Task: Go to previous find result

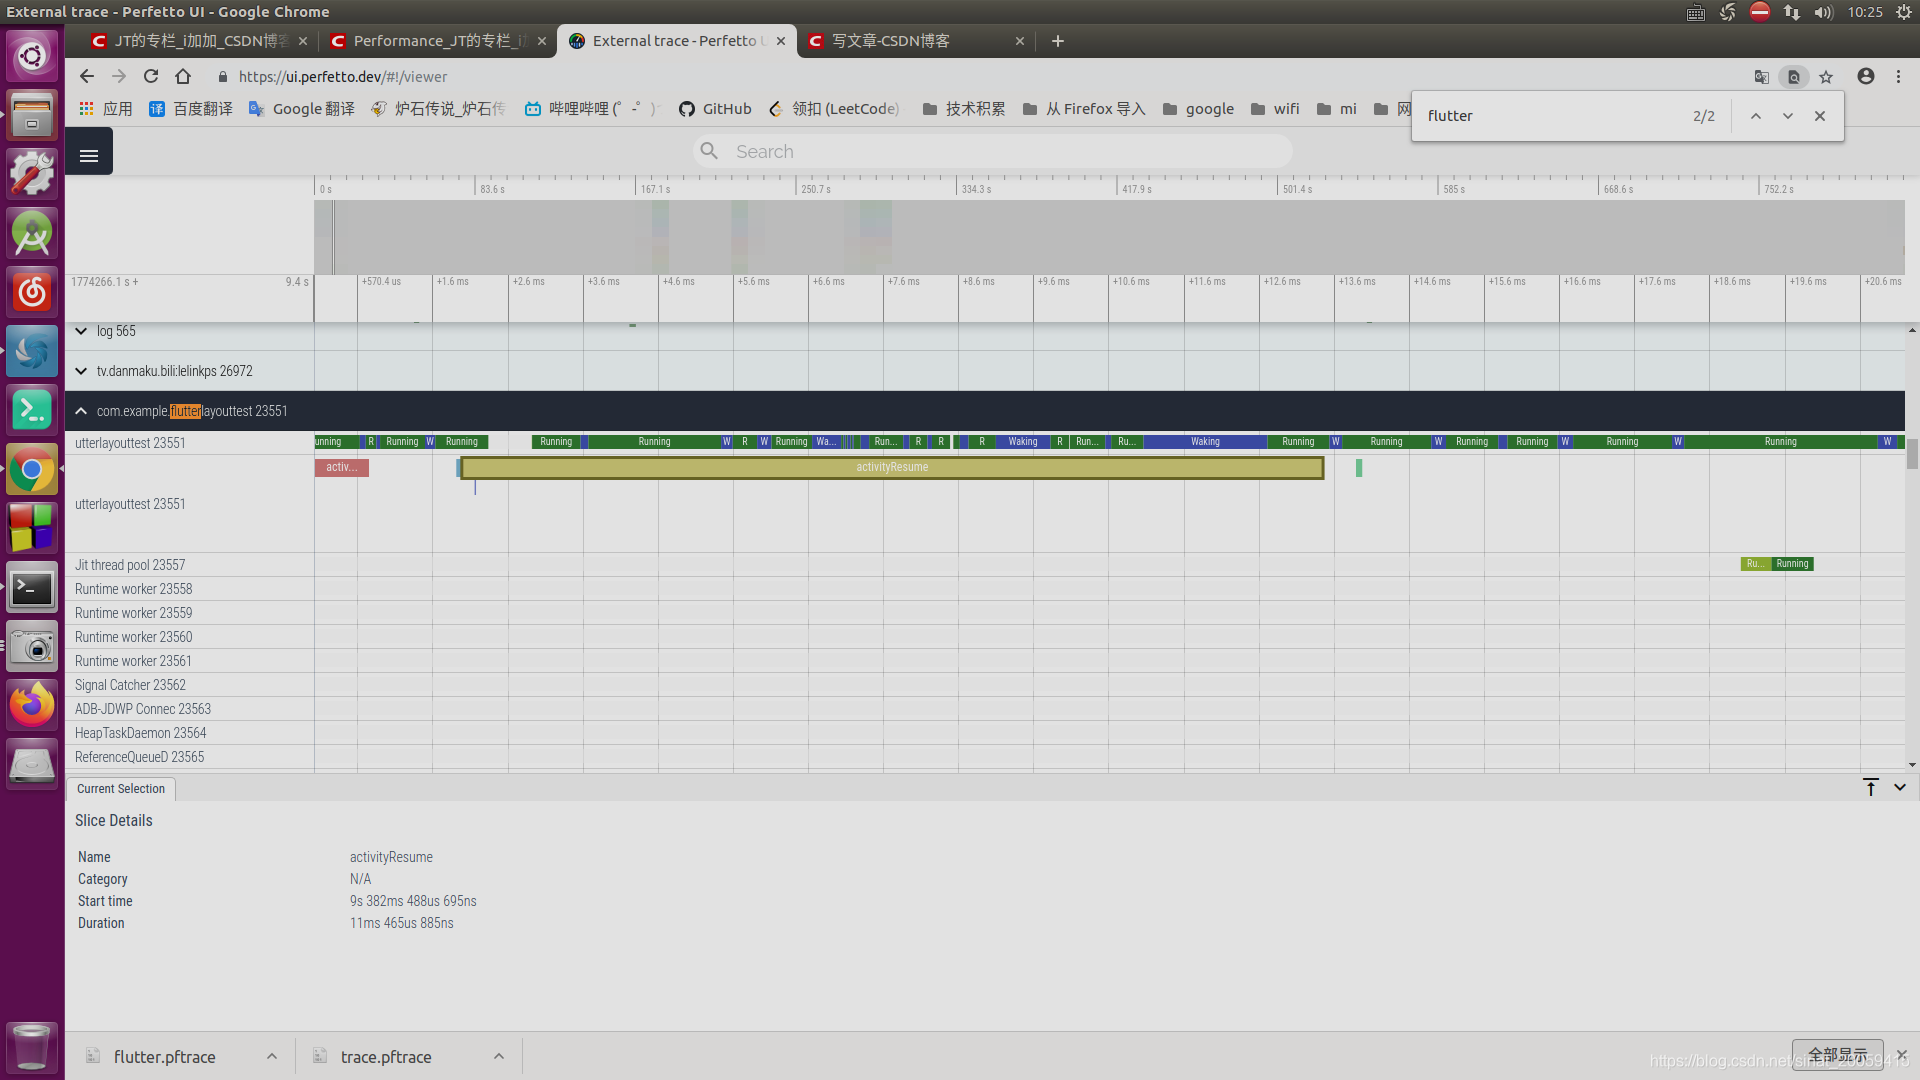Action: click(1755, 116)
